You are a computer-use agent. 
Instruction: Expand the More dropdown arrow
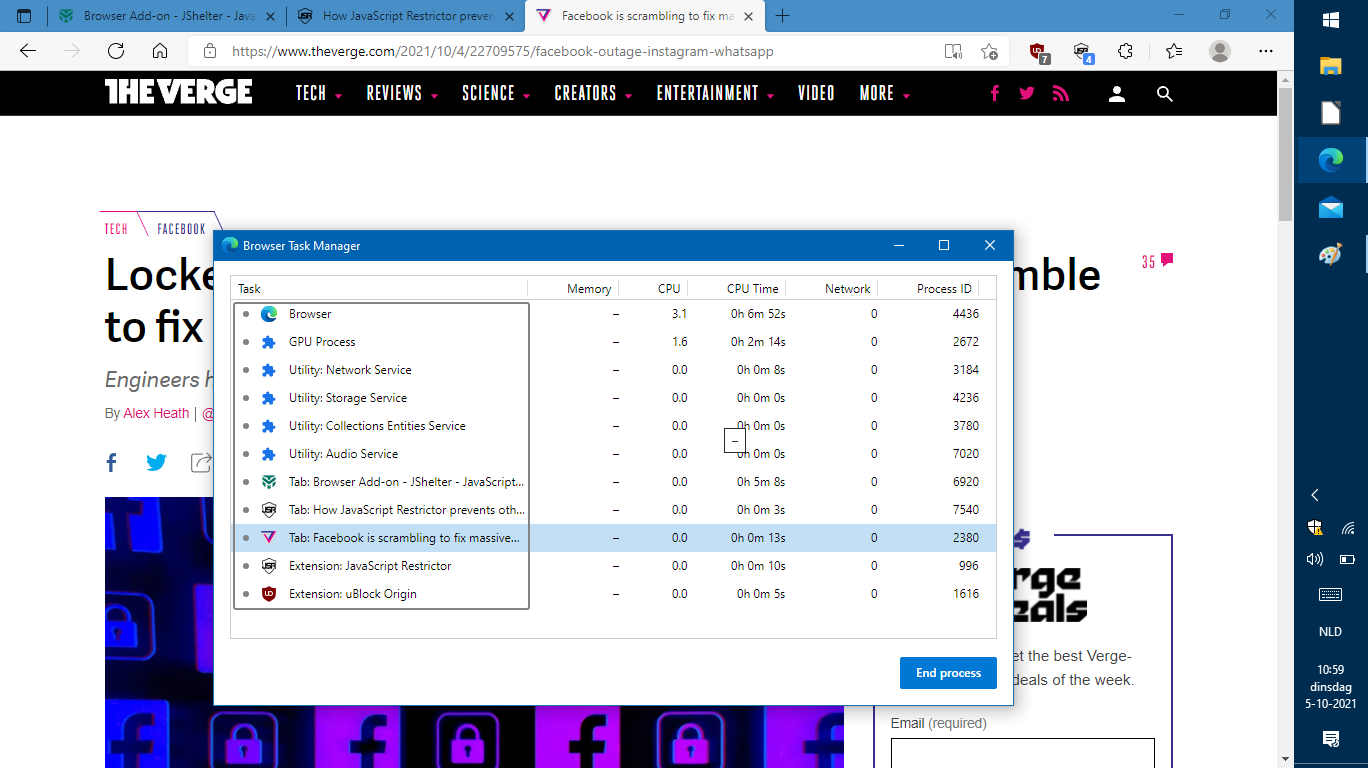click(x=906, y=96)
